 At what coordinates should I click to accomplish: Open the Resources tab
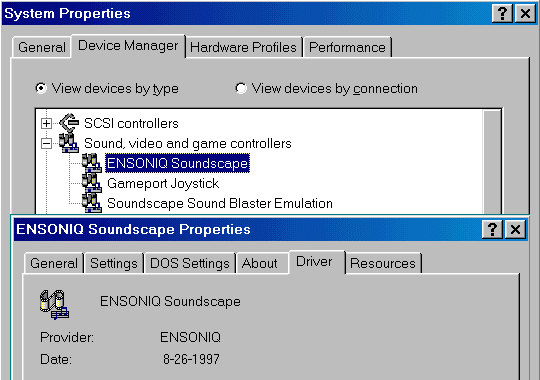383,263
